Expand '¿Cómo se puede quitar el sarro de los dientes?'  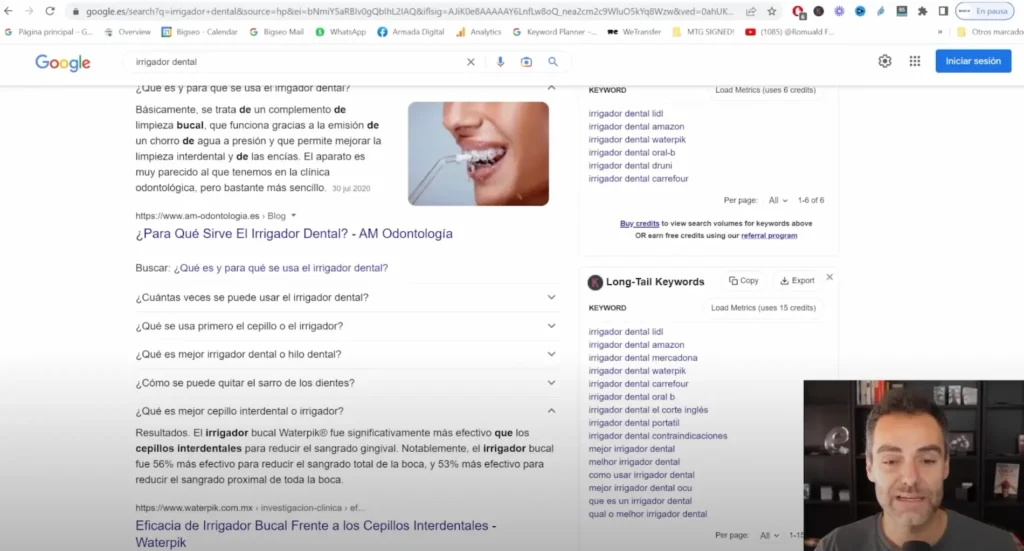[x=346, y=383]
